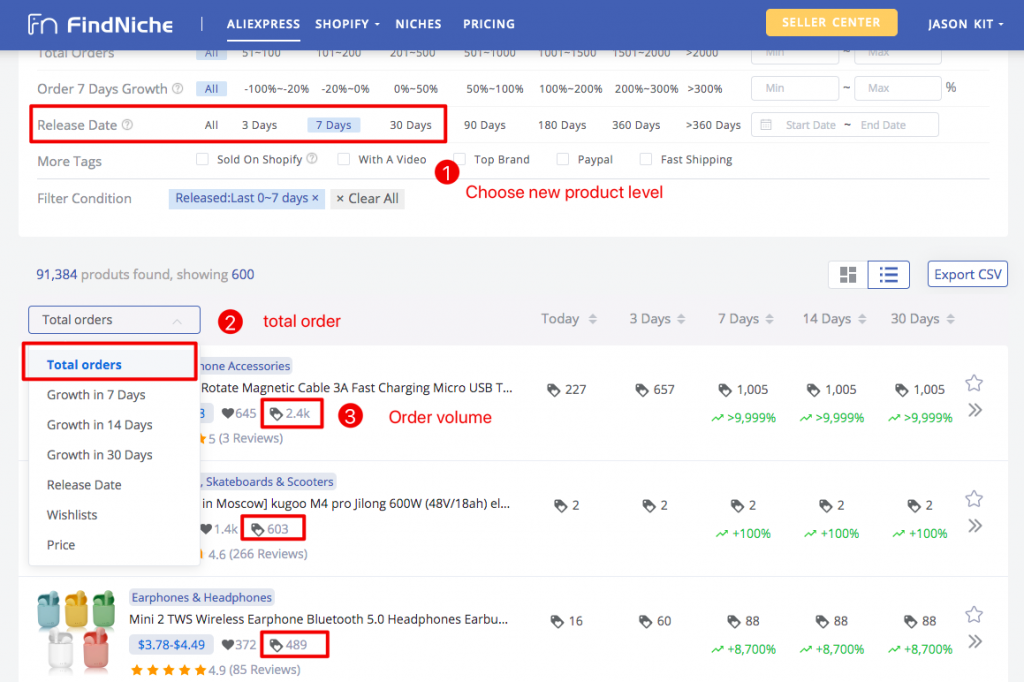Sort by 14 Days column arrows
The height and width of the screenshot is (682, 1024).
[862, 319]
